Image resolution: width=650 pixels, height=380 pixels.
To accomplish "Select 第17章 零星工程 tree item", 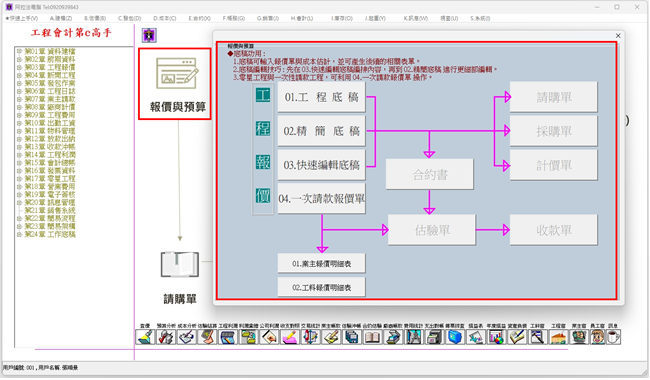I will click(50, 179).
